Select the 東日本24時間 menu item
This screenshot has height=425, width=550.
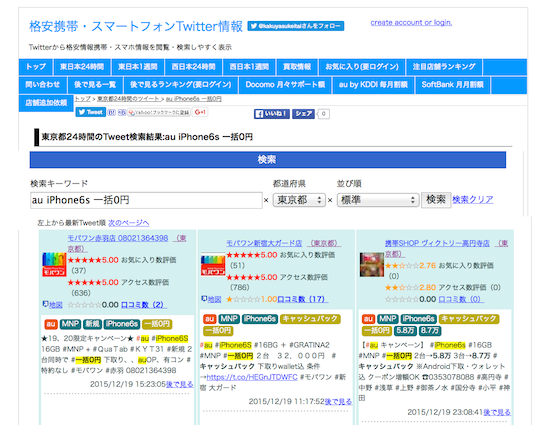82,67
